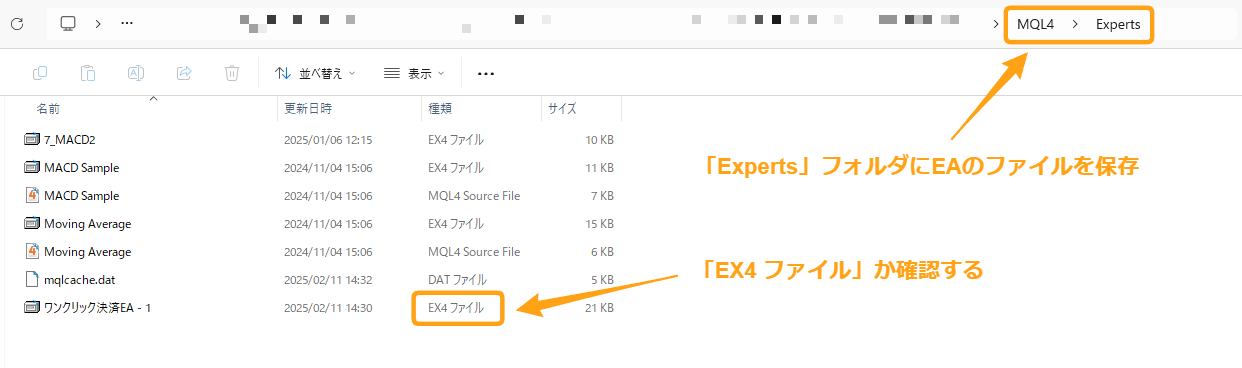1242x368 pixels.
Task: Open the breadcrumb ellipsis for hidden folders
Action: coord(127,23)
